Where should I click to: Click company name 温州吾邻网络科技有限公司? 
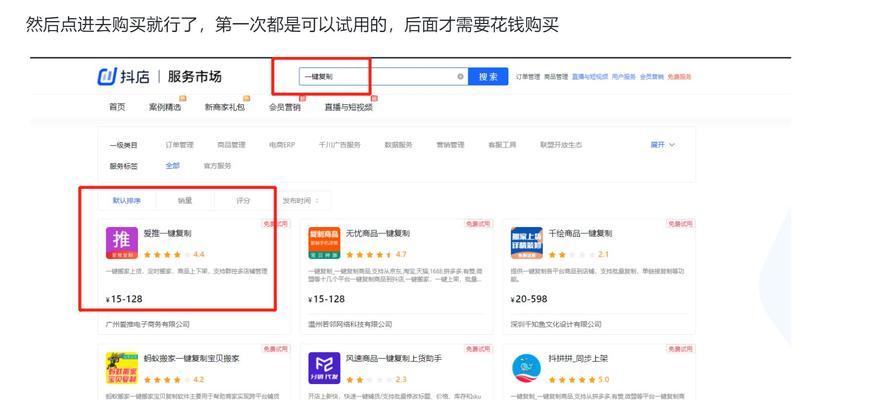pos(350,324)
